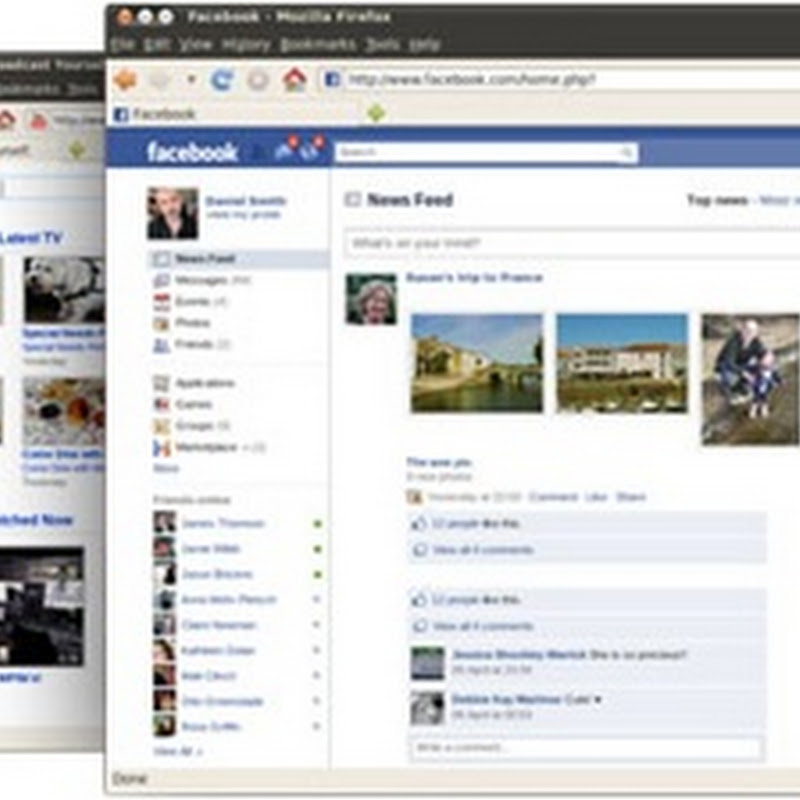The image size is (800, 800).
Task: Click the green new-tab icon beside the Facebook tab
Action: (376, 113)
